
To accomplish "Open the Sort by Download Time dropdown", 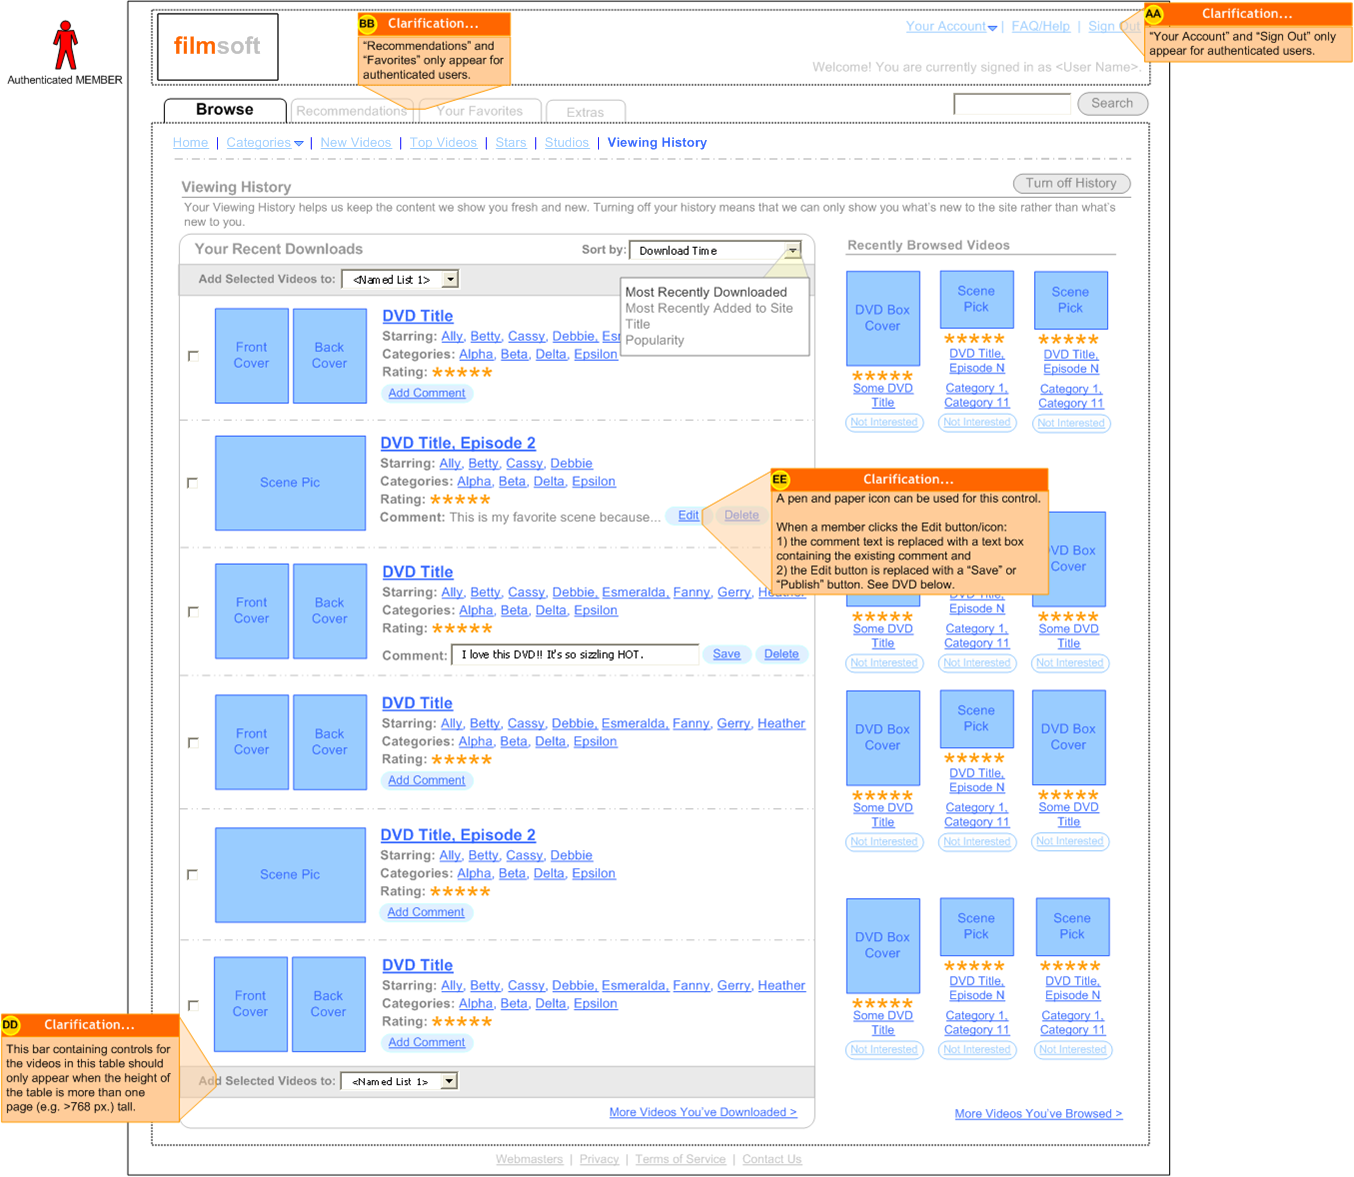I will pos(792,251).
